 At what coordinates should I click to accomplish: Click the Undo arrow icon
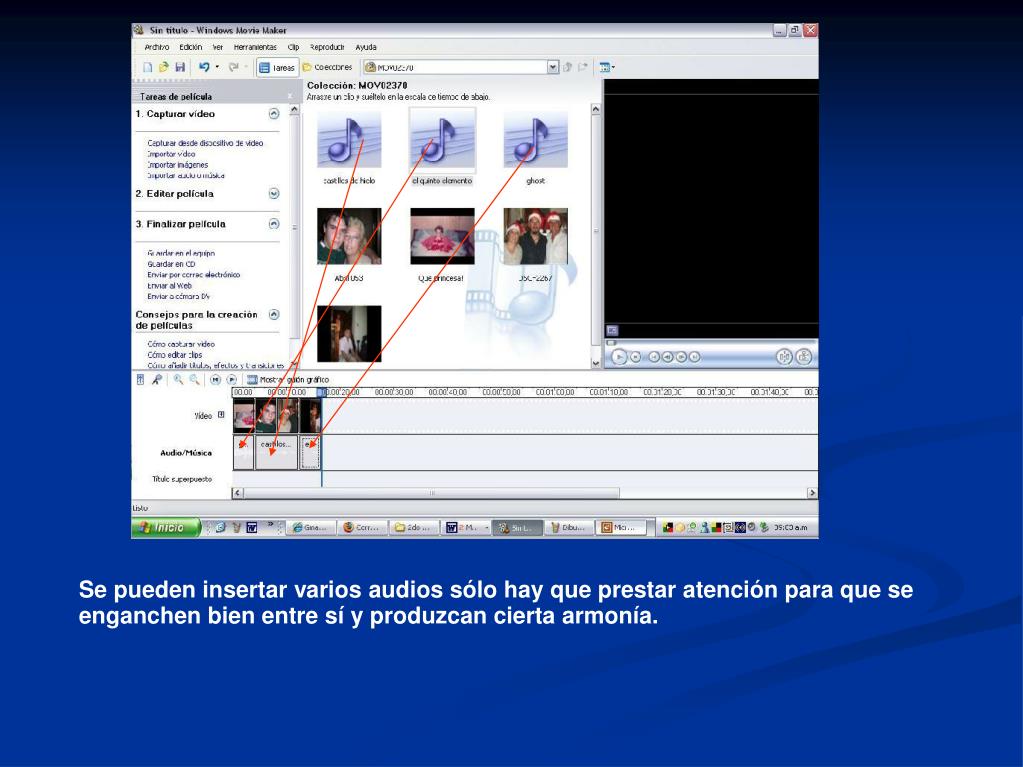203,67
